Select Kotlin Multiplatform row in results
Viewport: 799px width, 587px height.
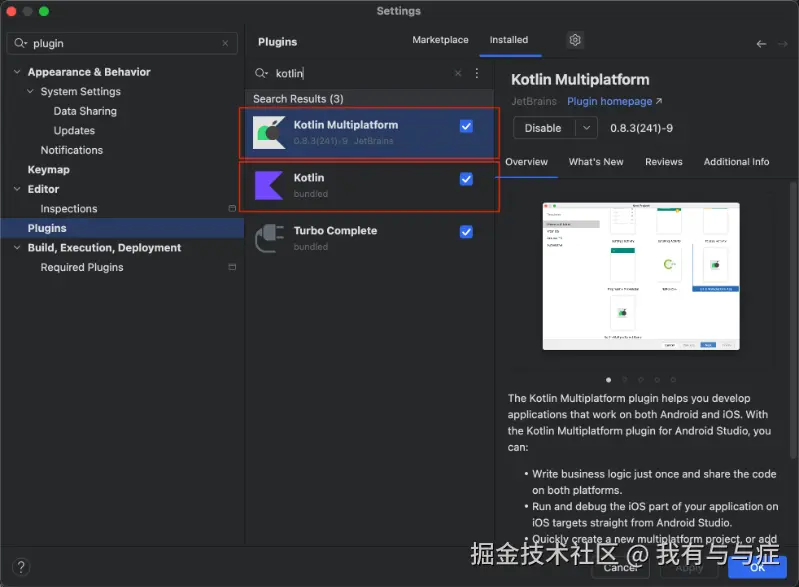(x=369, y=132)
